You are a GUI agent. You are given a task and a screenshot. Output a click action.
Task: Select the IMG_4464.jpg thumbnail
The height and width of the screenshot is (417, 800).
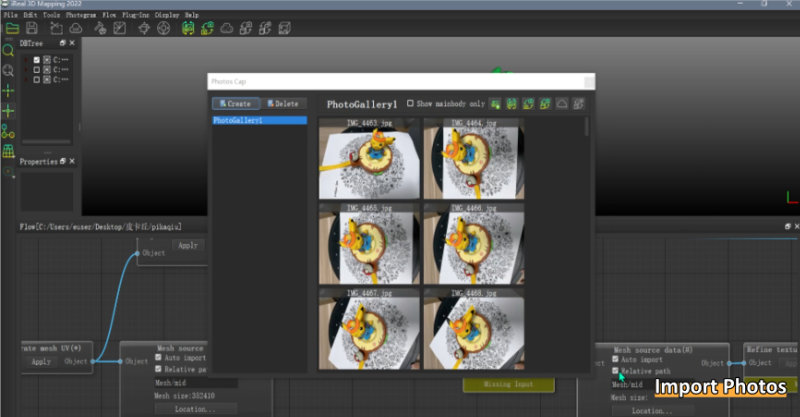(474, 159)
